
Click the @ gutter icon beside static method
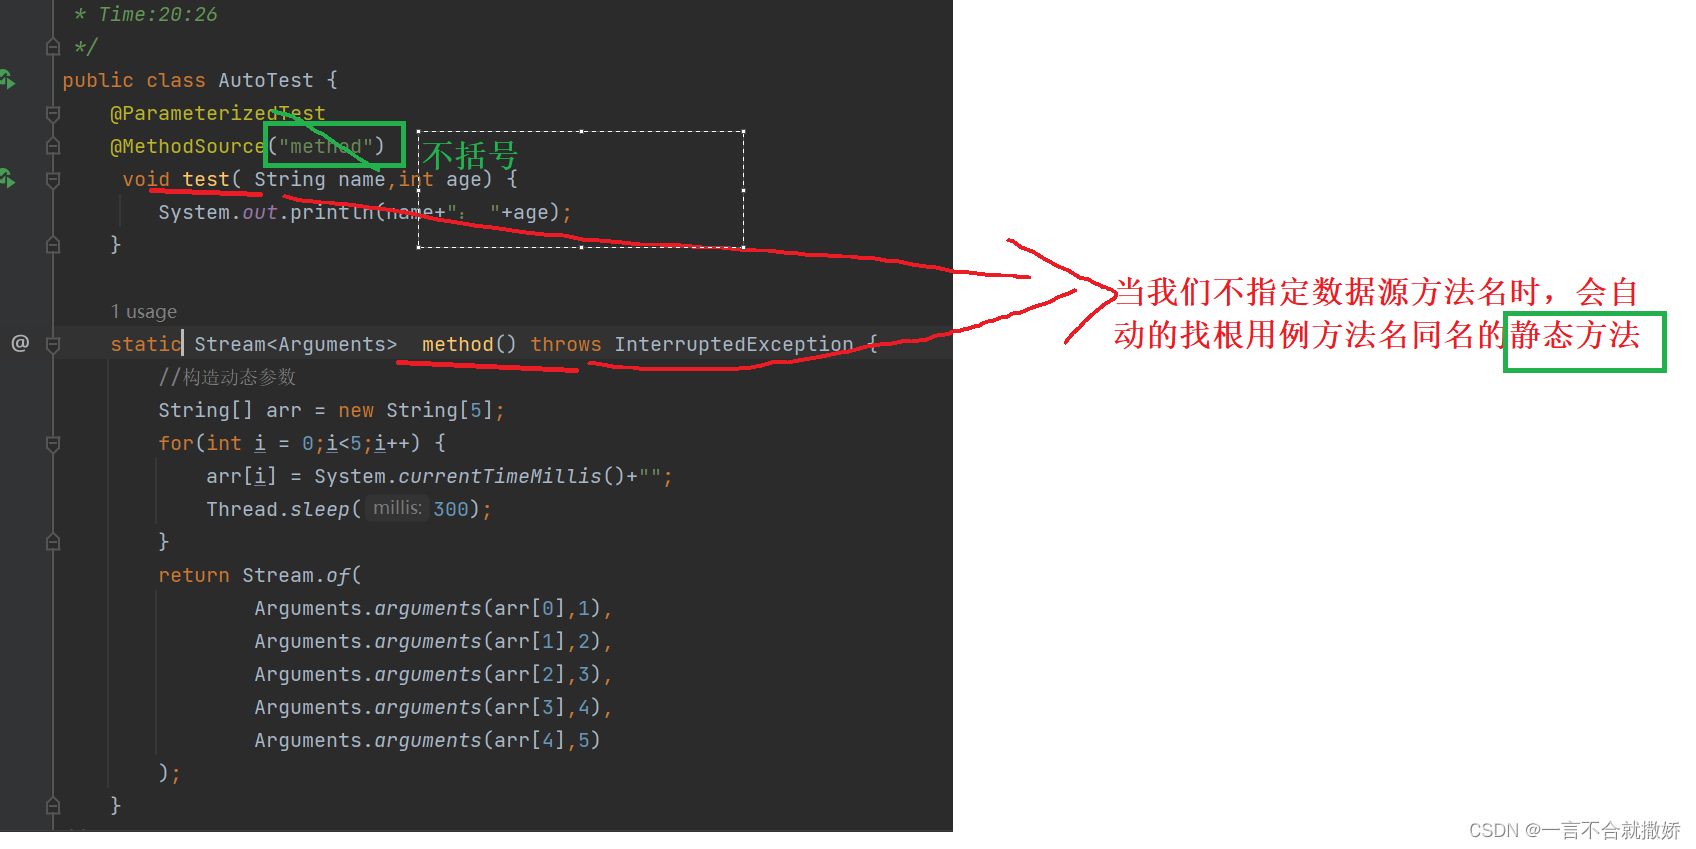[20, 343]
